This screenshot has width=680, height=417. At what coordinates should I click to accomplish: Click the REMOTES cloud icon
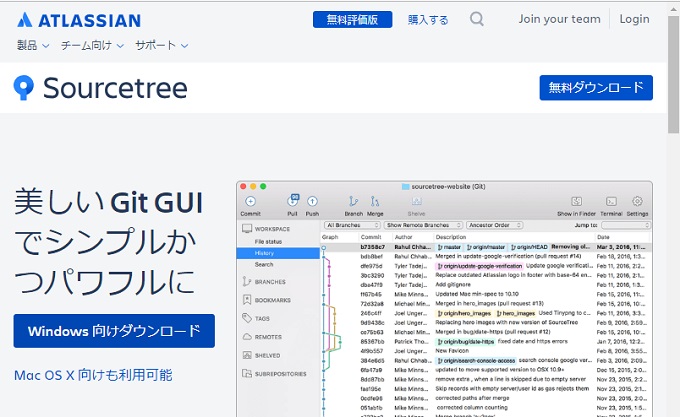pyautogui.click(x=247, y=336)
